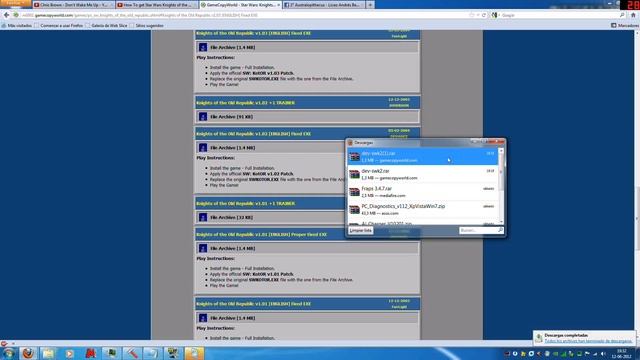
Task: Go back with the browser back arrow
Action: tap(6, 15)
